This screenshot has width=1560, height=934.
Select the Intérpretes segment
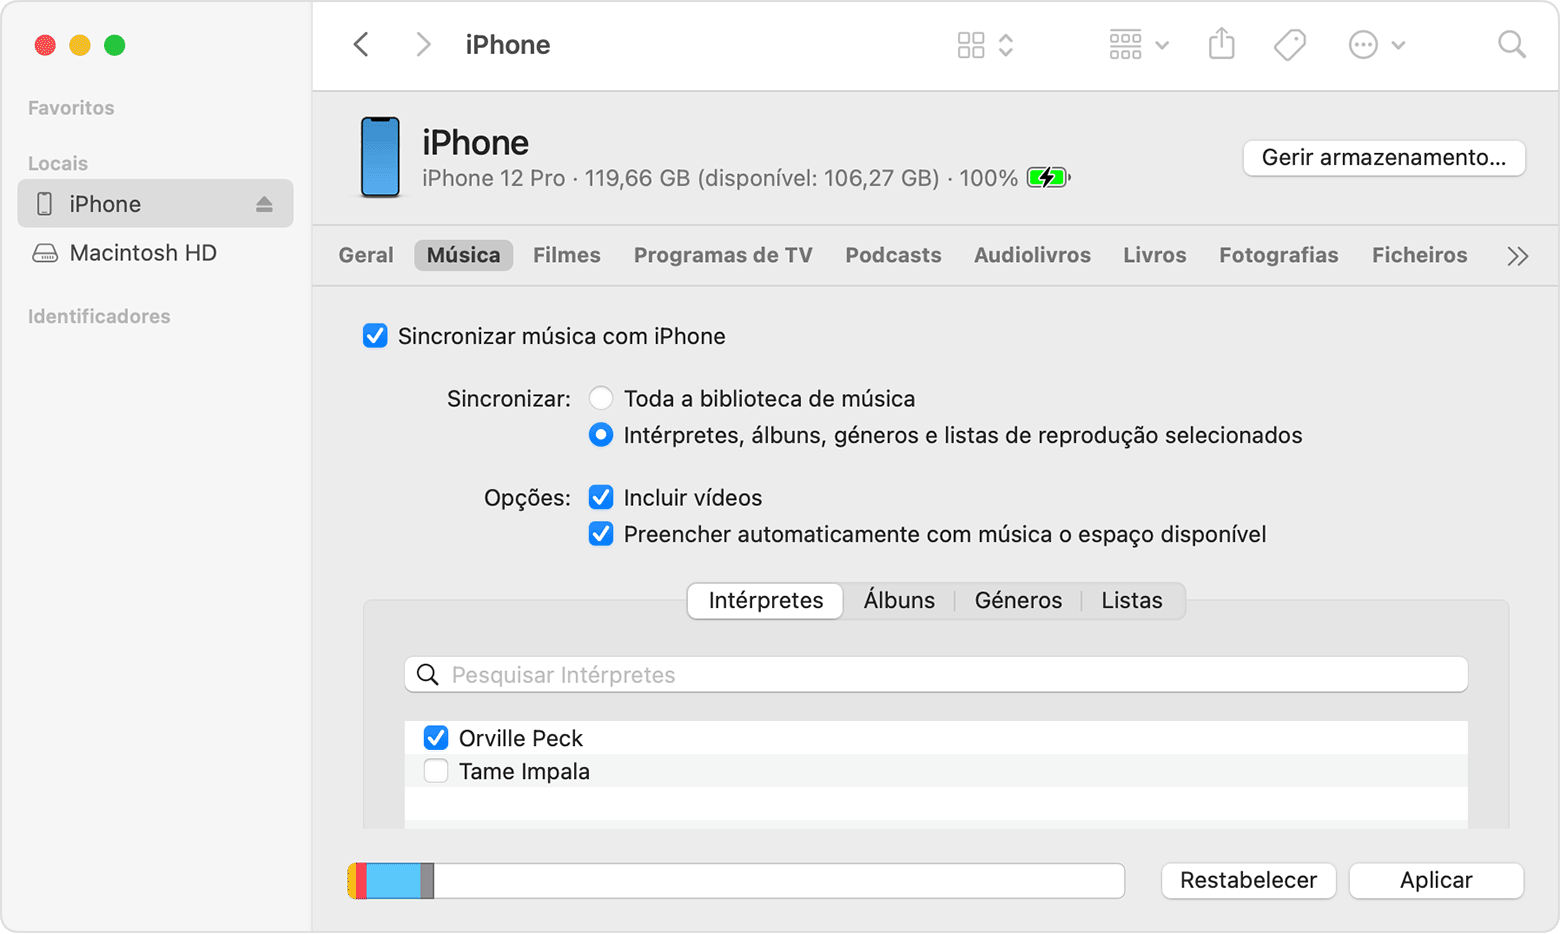(766, 600)
